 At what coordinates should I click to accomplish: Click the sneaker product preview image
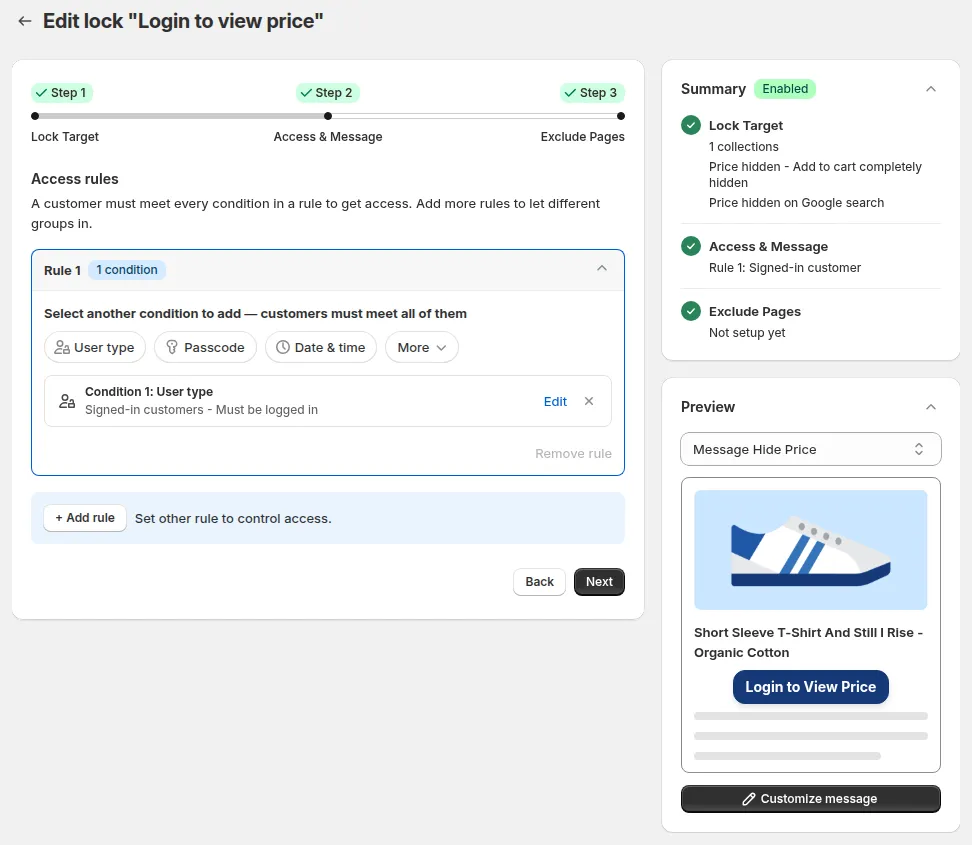[x=810, y=550]
